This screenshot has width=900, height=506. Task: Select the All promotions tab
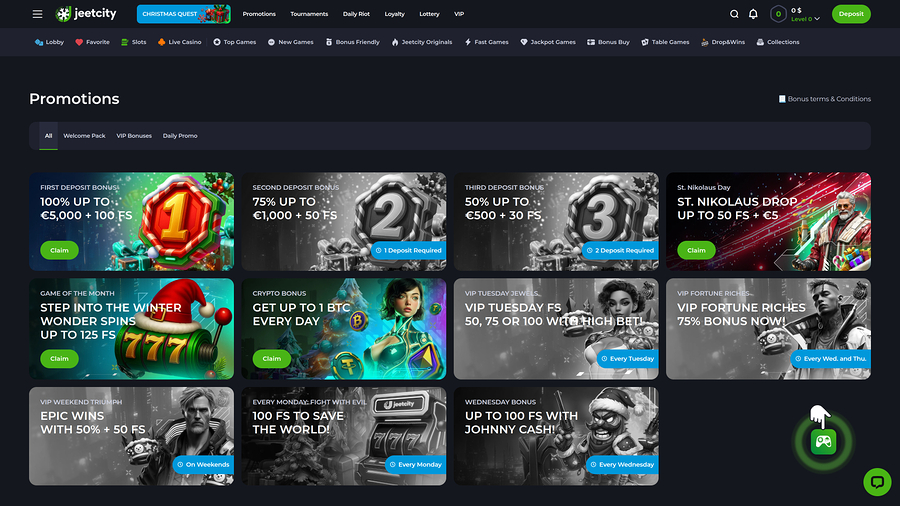(x=48, y=136)
